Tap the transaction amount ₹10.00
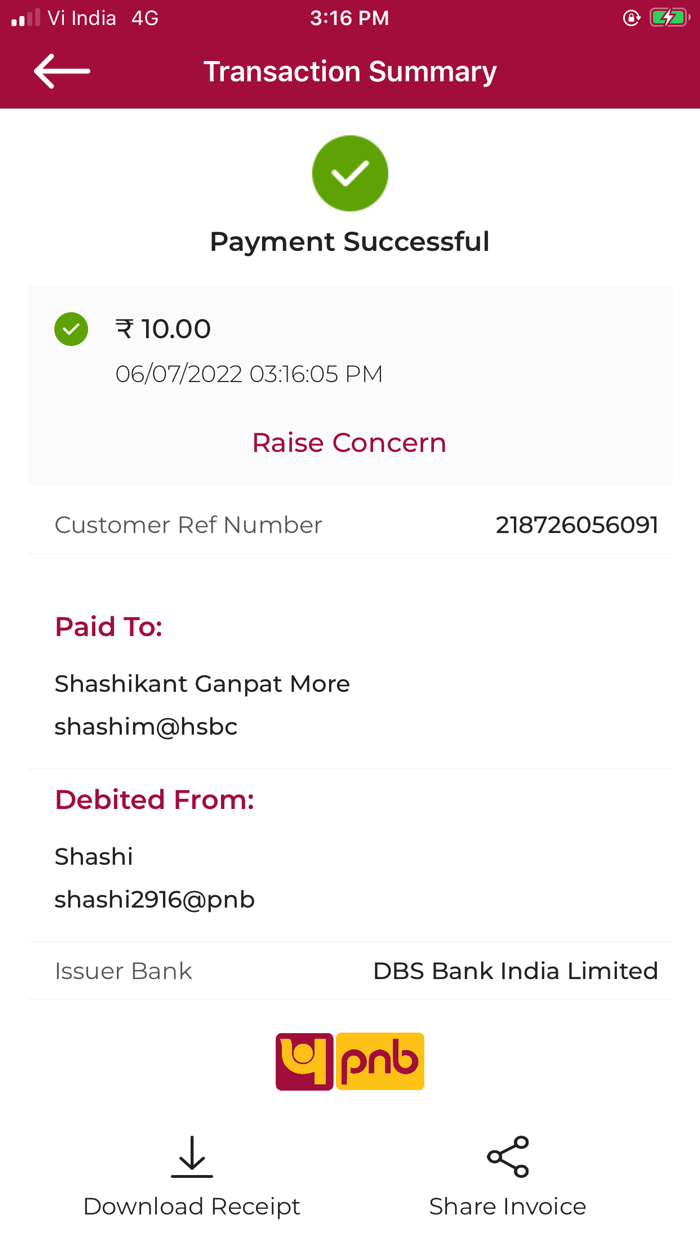This screenshot has height=1244, width=700. point(163,328)
